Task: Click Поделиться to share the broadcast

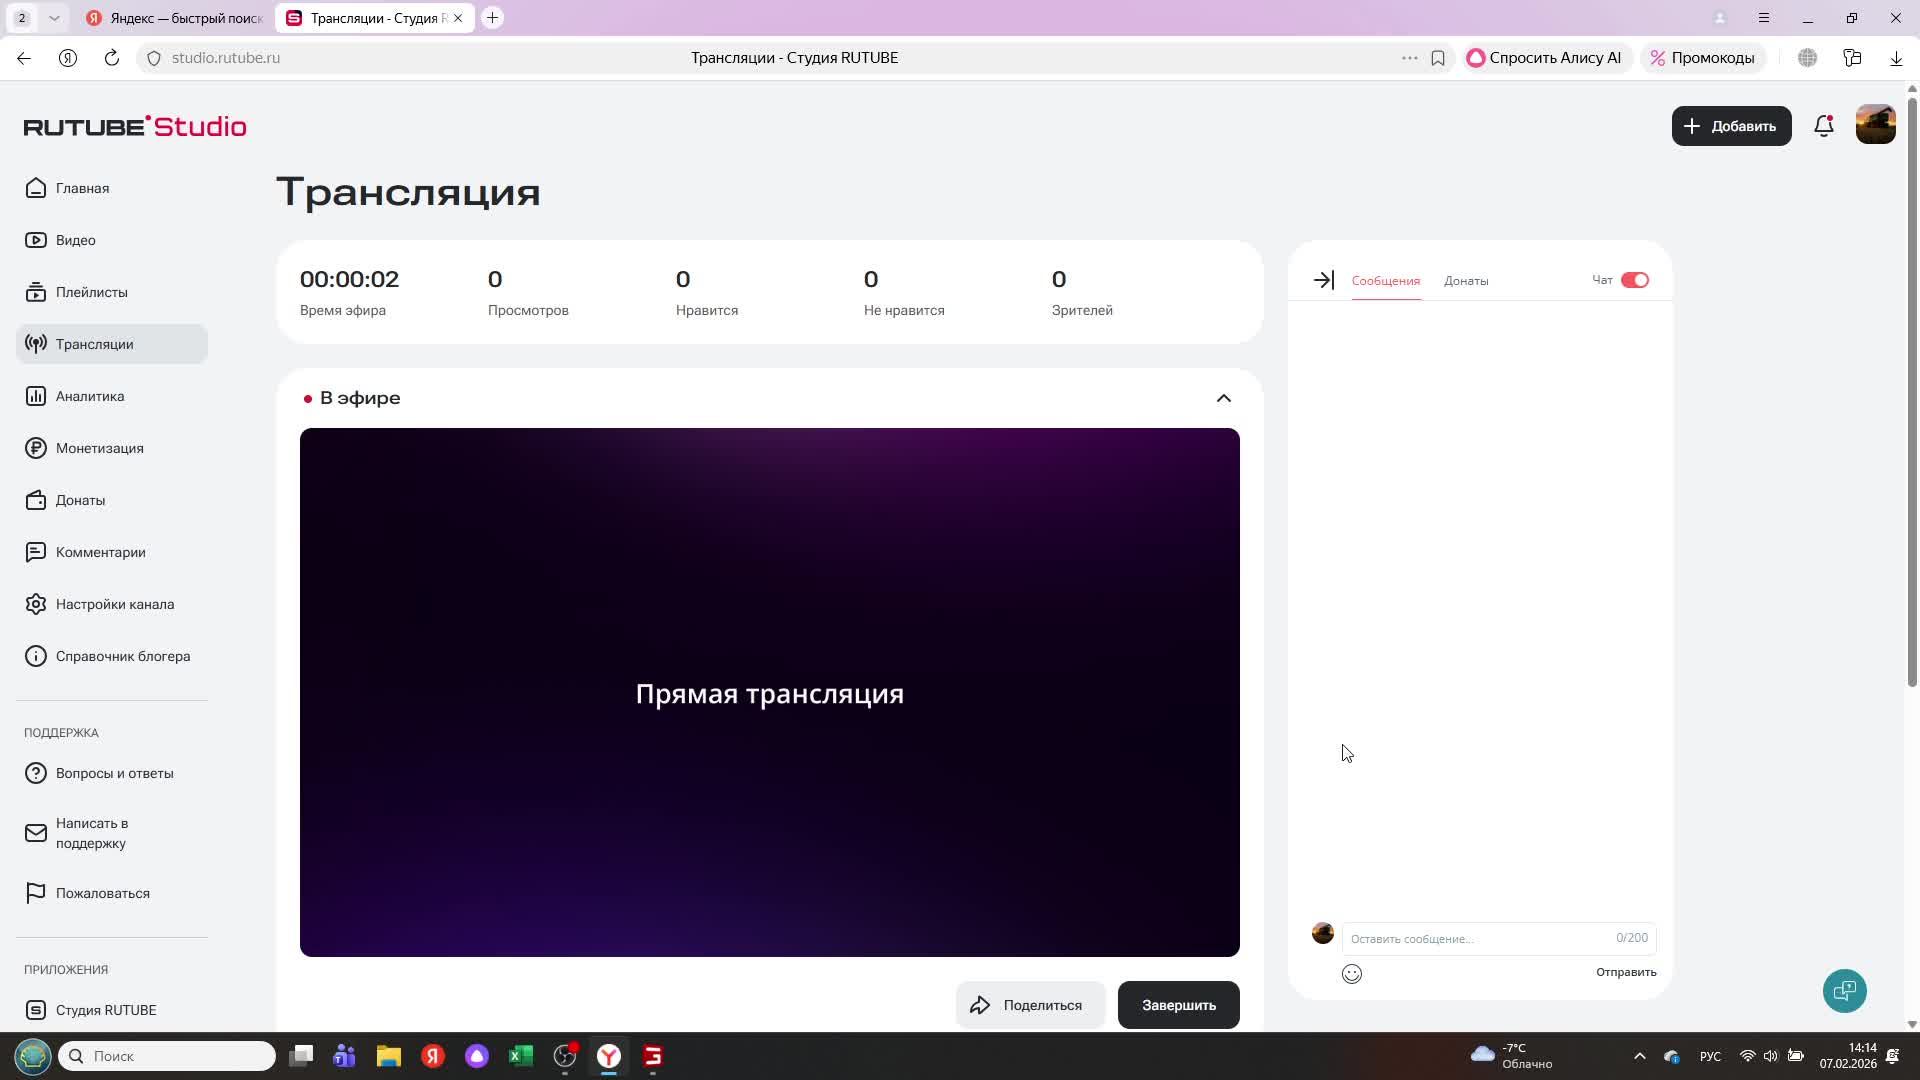Action: click(1030, 1004)
